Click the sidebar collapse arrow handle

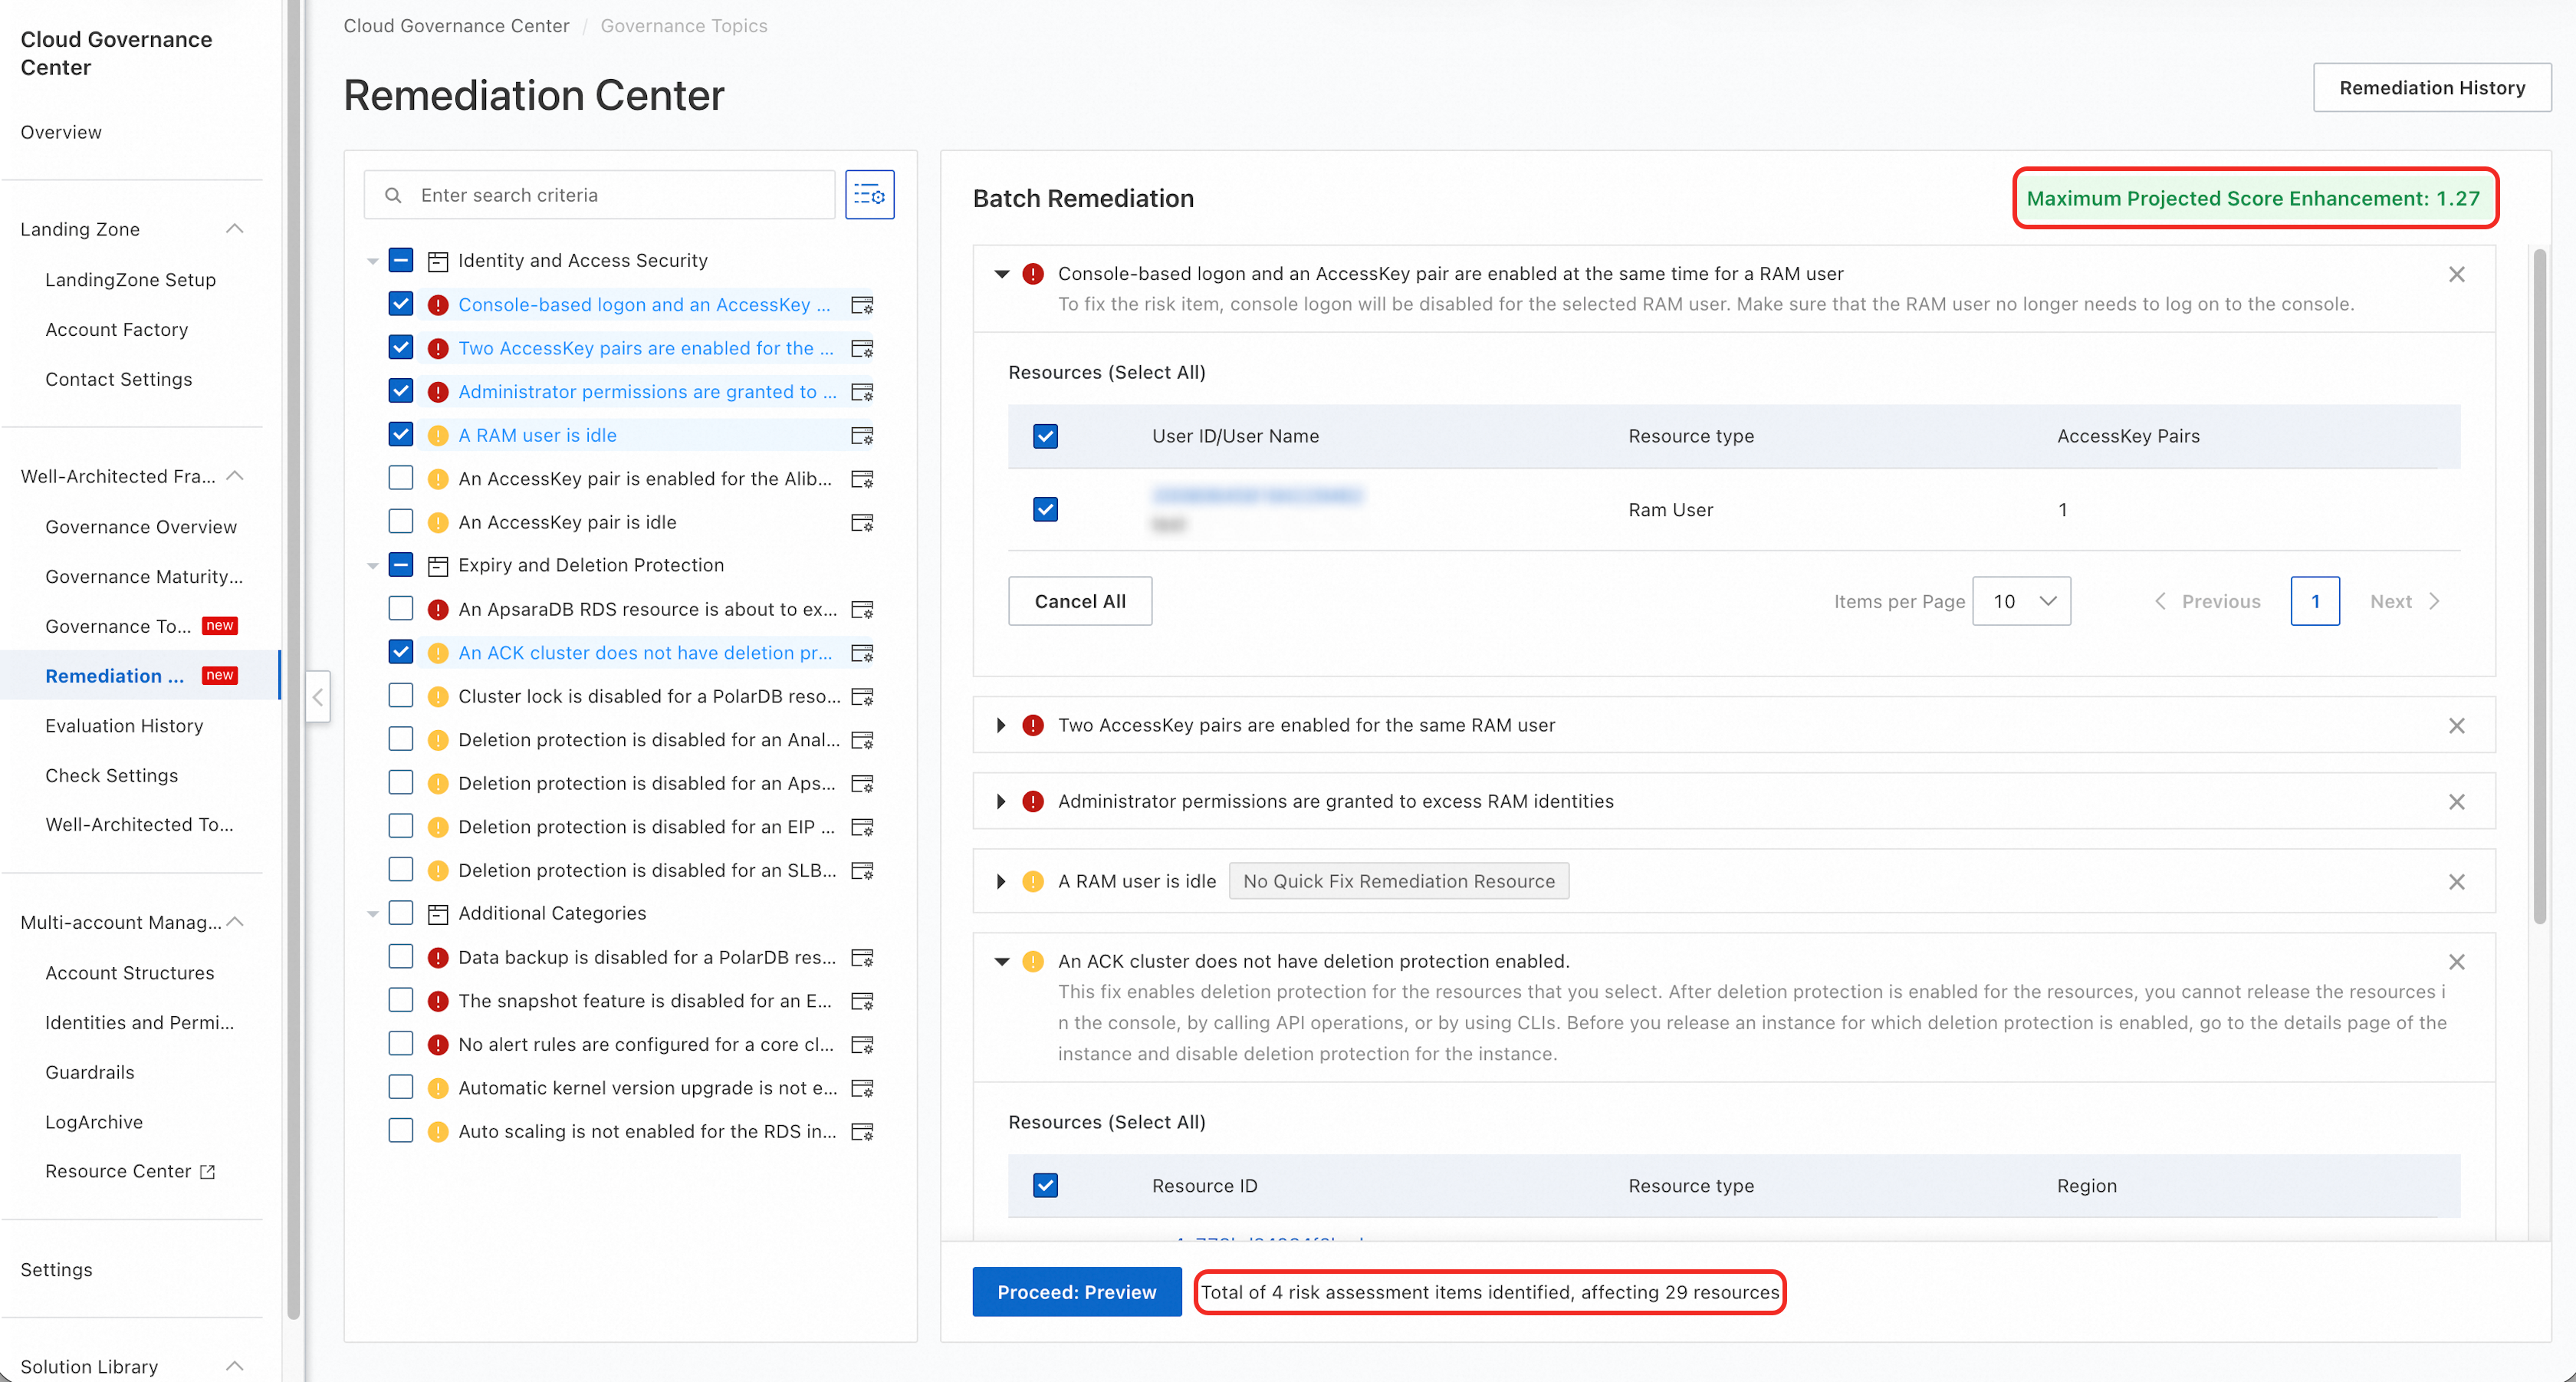(x=318, y=697)
